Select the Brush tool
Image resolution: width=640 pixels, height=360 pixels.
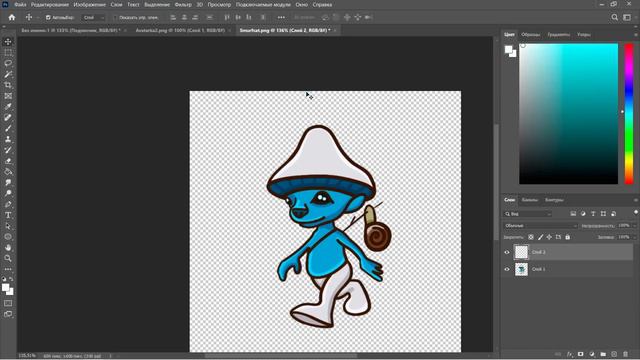(x=8, y=128)
